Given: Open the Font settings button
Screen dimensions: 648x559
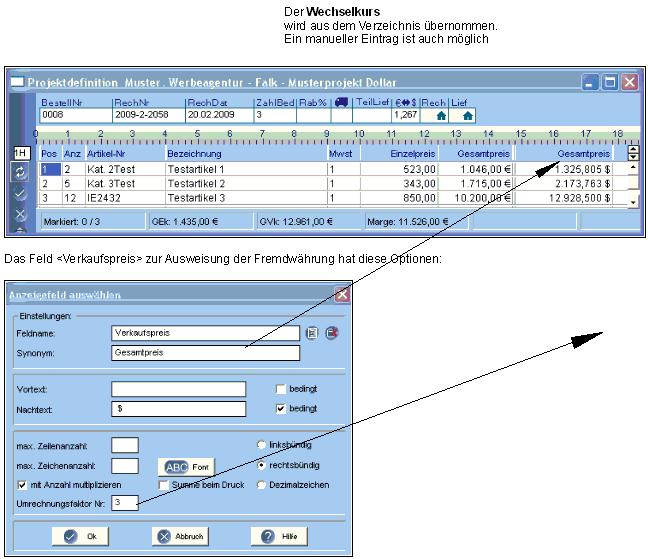Looking at the screenshot, I should [x=188, y=467].
